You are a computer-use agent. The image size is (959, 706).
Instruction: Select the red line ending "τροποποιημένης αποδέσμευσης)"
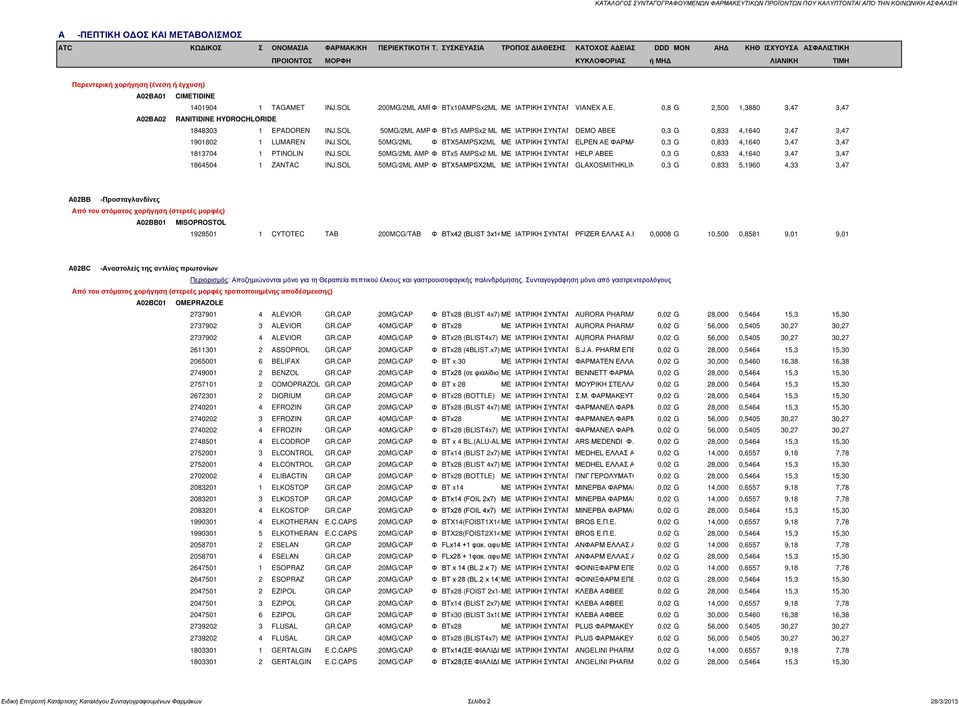pyautogui.click(x=202, y=292)
